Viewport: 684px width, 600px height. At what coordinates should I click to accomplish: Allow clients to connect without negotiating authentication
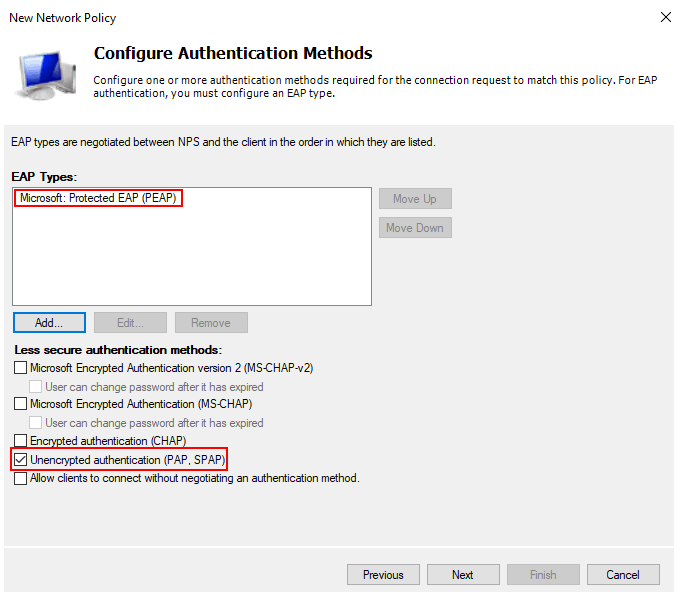[x=21, y=479]
